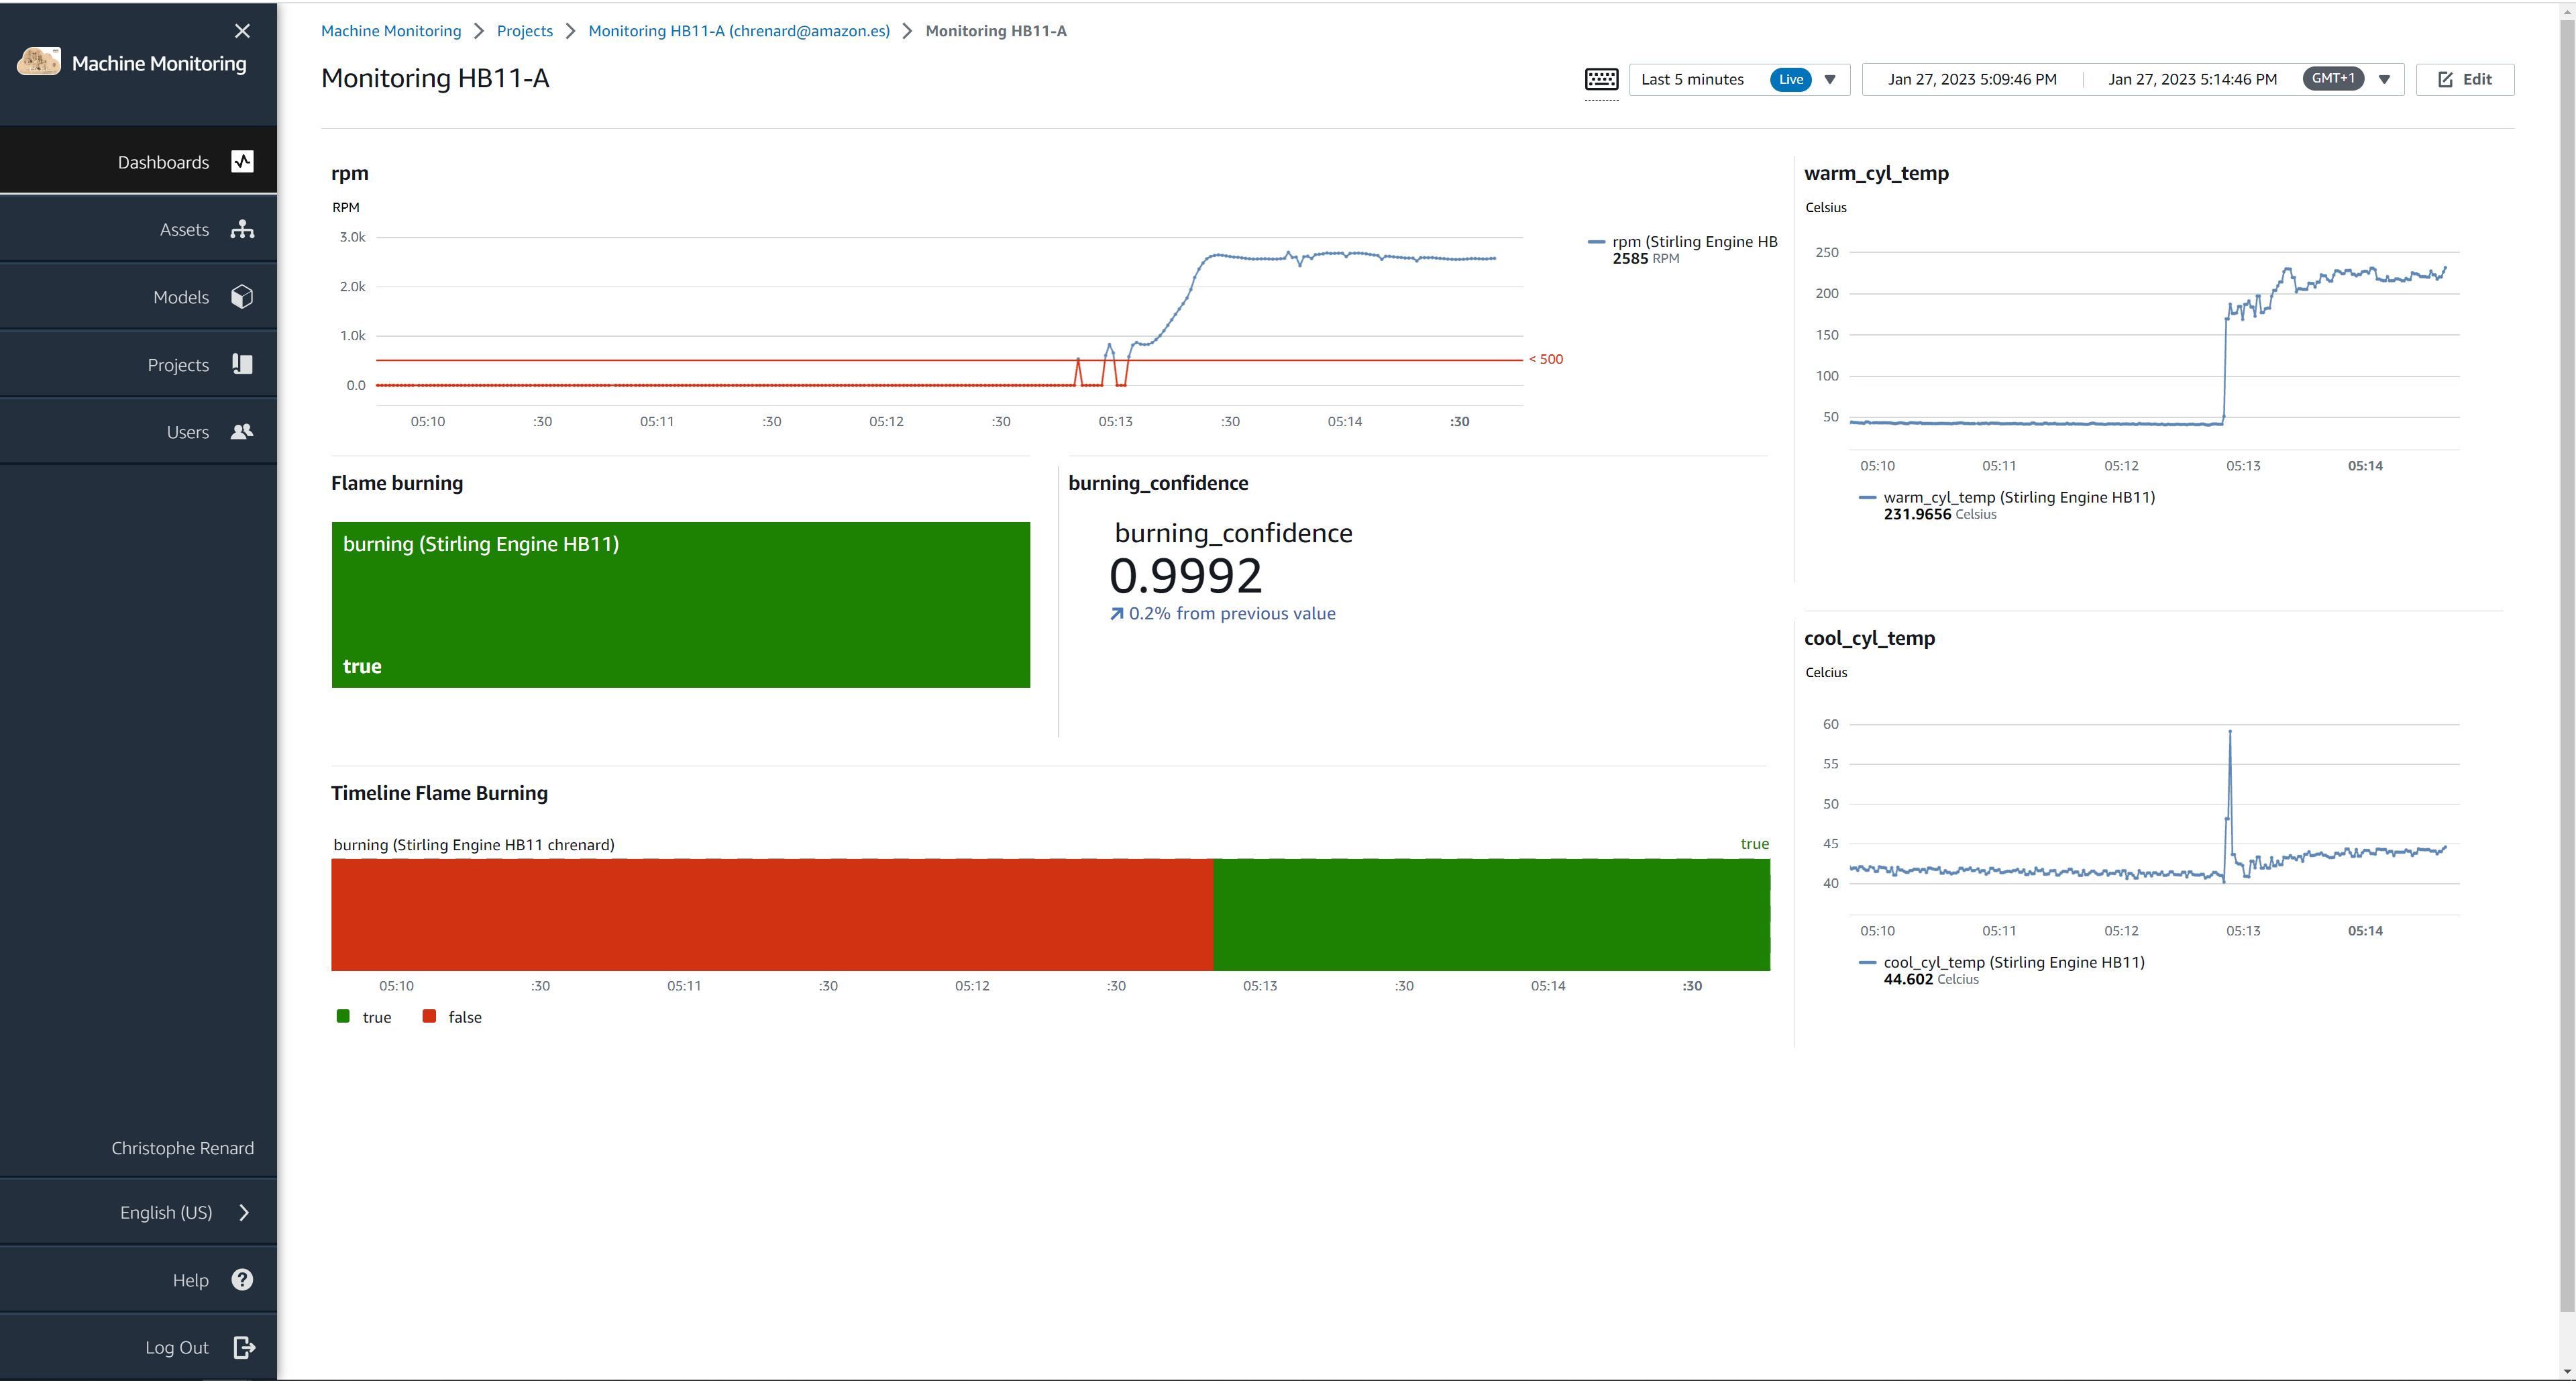This screenshot has height=1381, width=2576.
Task: Click the Projects icon in the sidebar
Action: pyautogui.click(x=242, y=364)
